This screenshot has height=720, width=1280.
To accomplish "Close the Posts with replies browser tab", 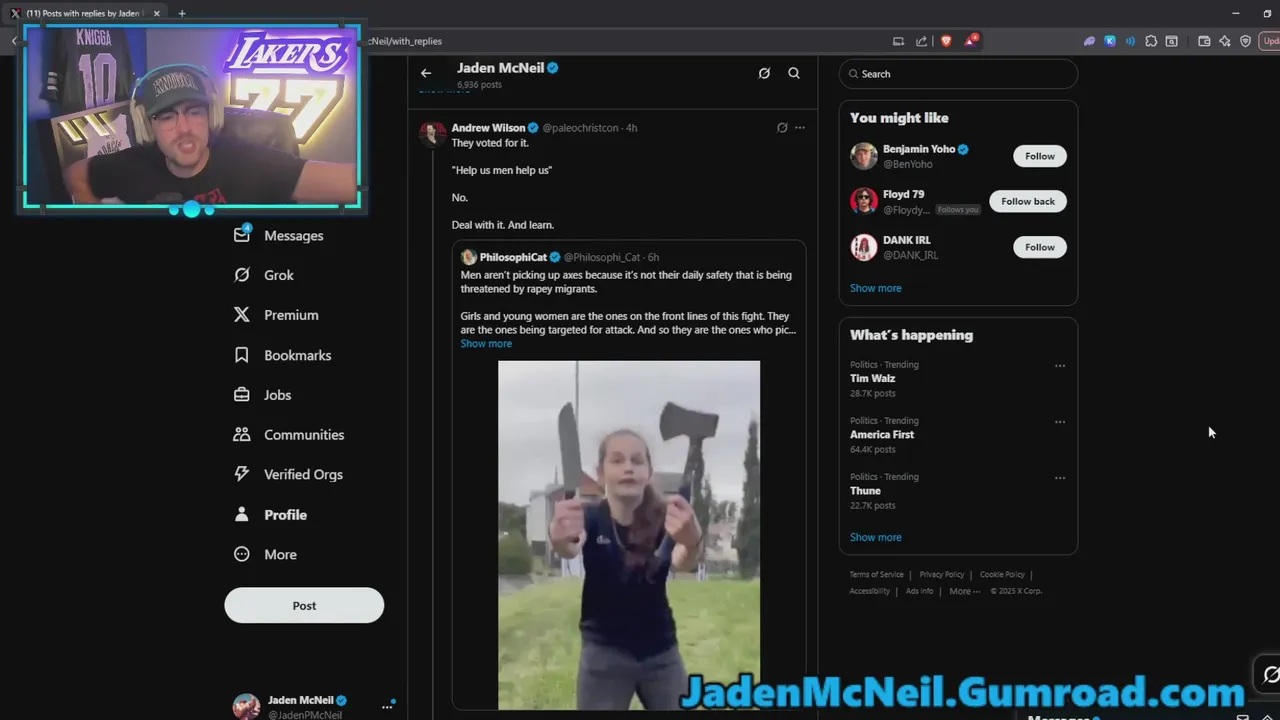I will click(x=156, y=14).
